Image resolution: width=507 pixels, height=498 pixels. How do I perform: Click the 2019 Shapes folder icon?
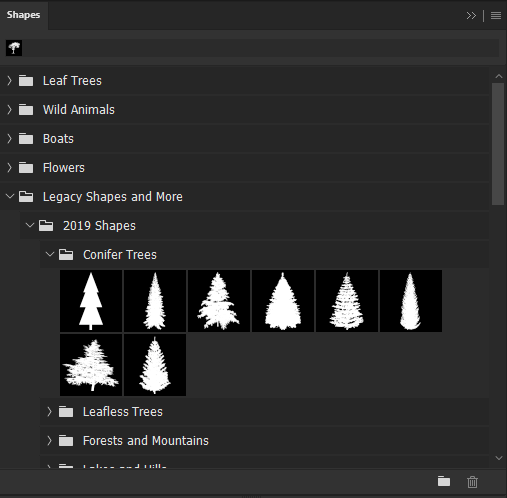pos(46,226)
